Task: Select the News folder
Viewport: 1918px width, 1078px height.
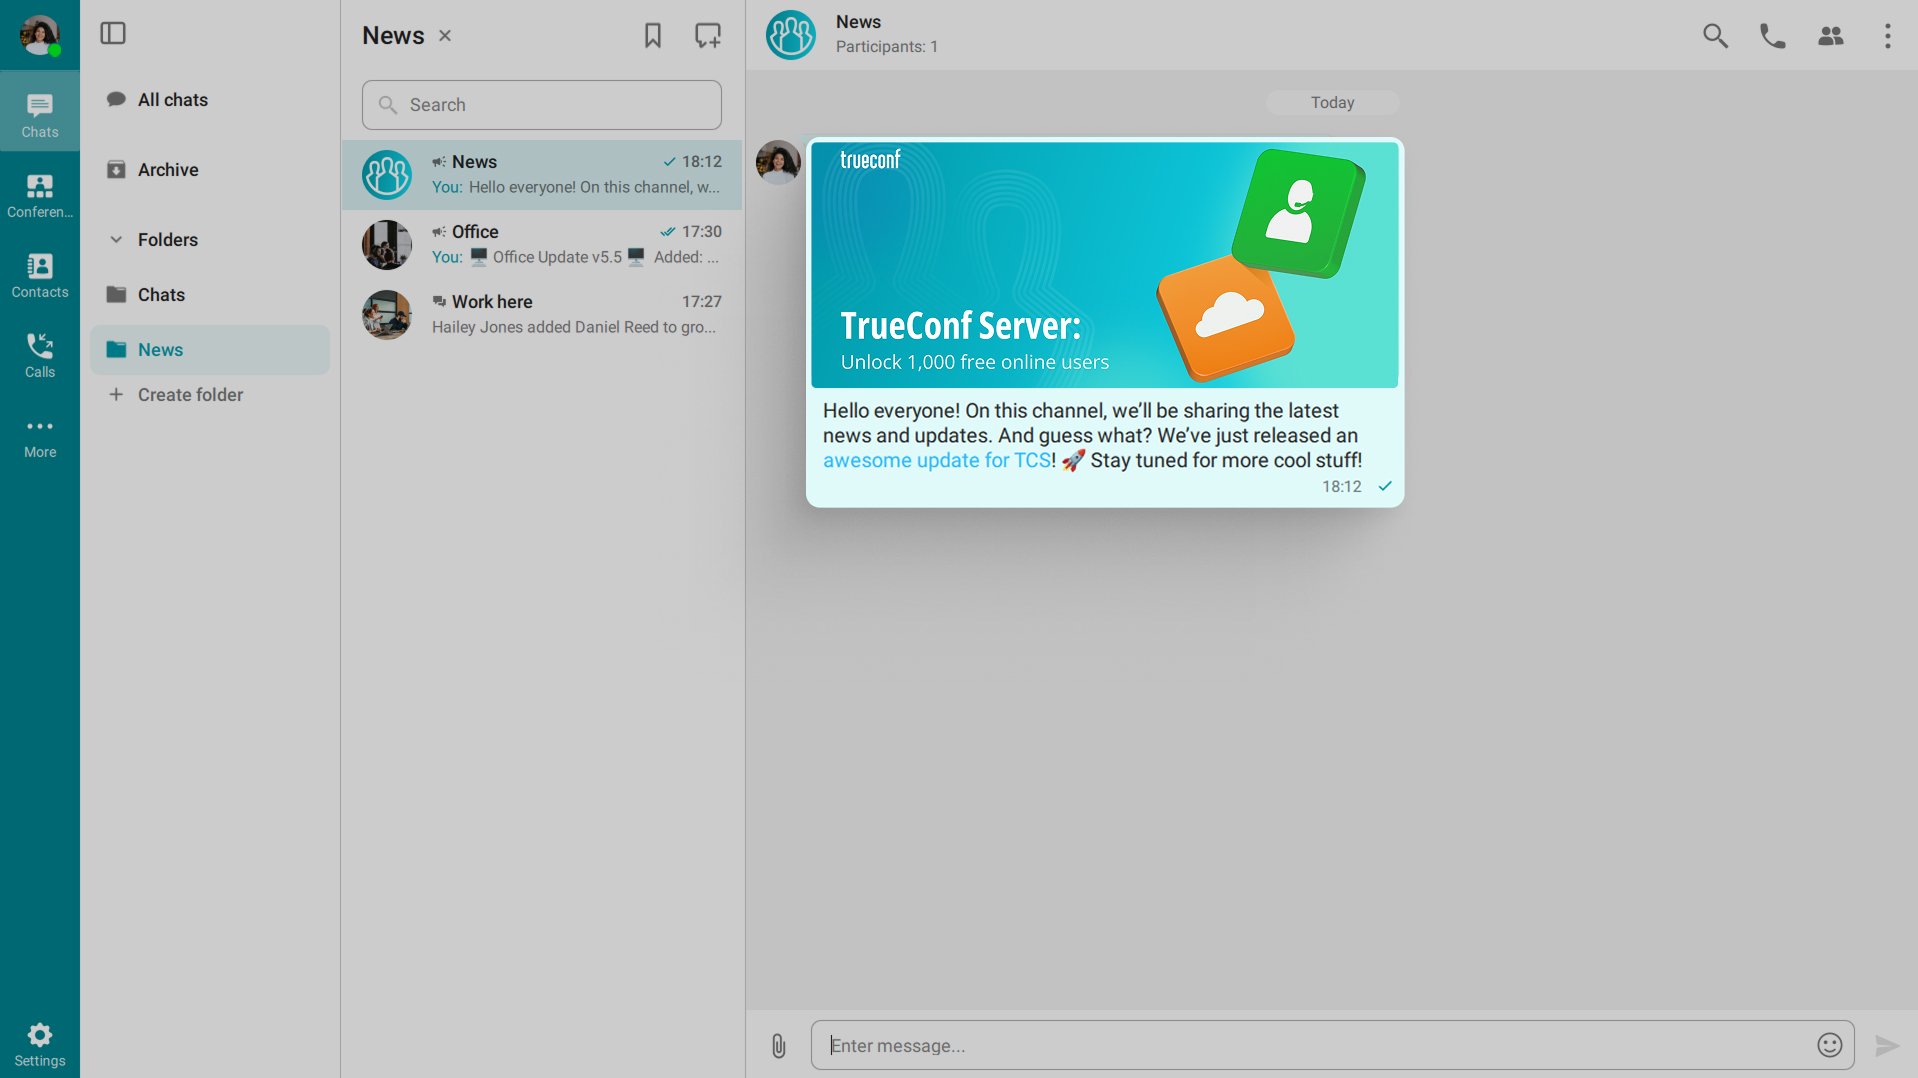Action: coord(210,350)
